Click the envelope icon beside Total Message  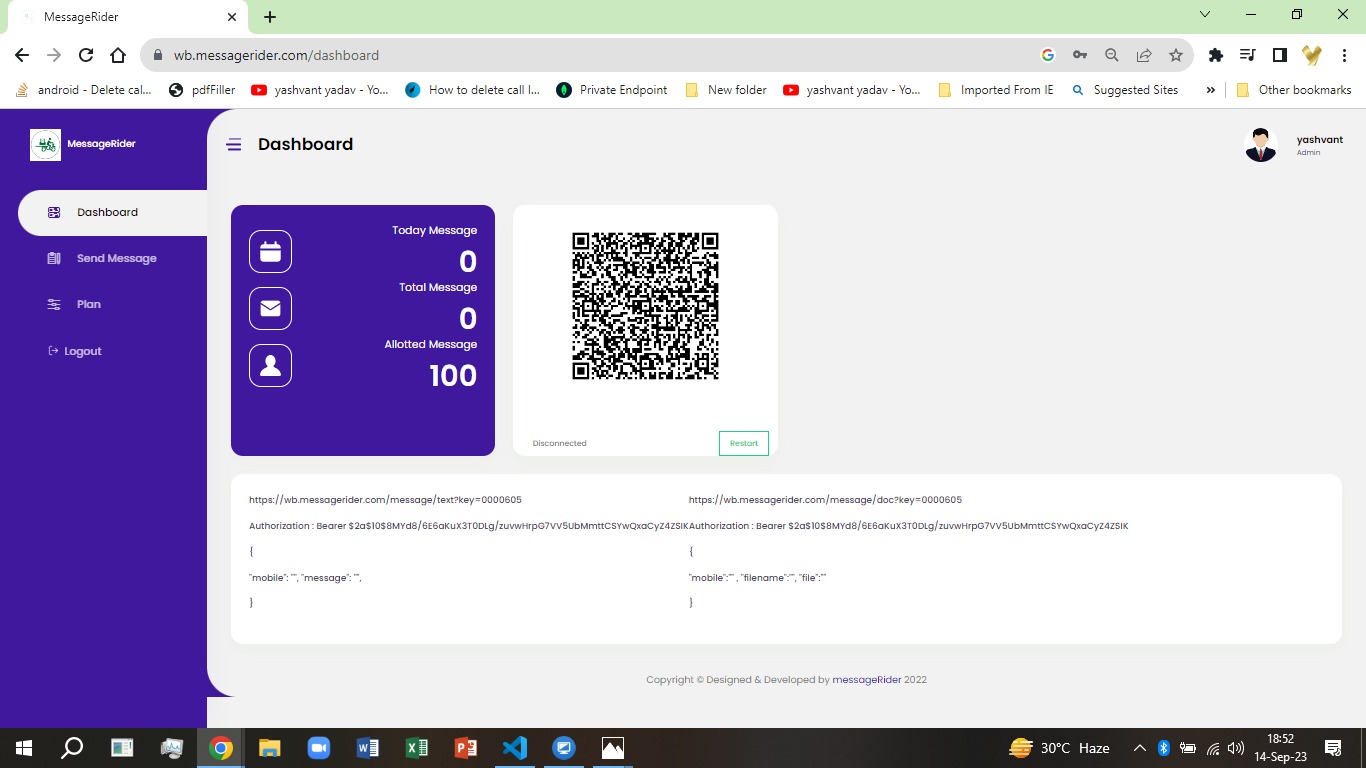(x=270, y=308)
